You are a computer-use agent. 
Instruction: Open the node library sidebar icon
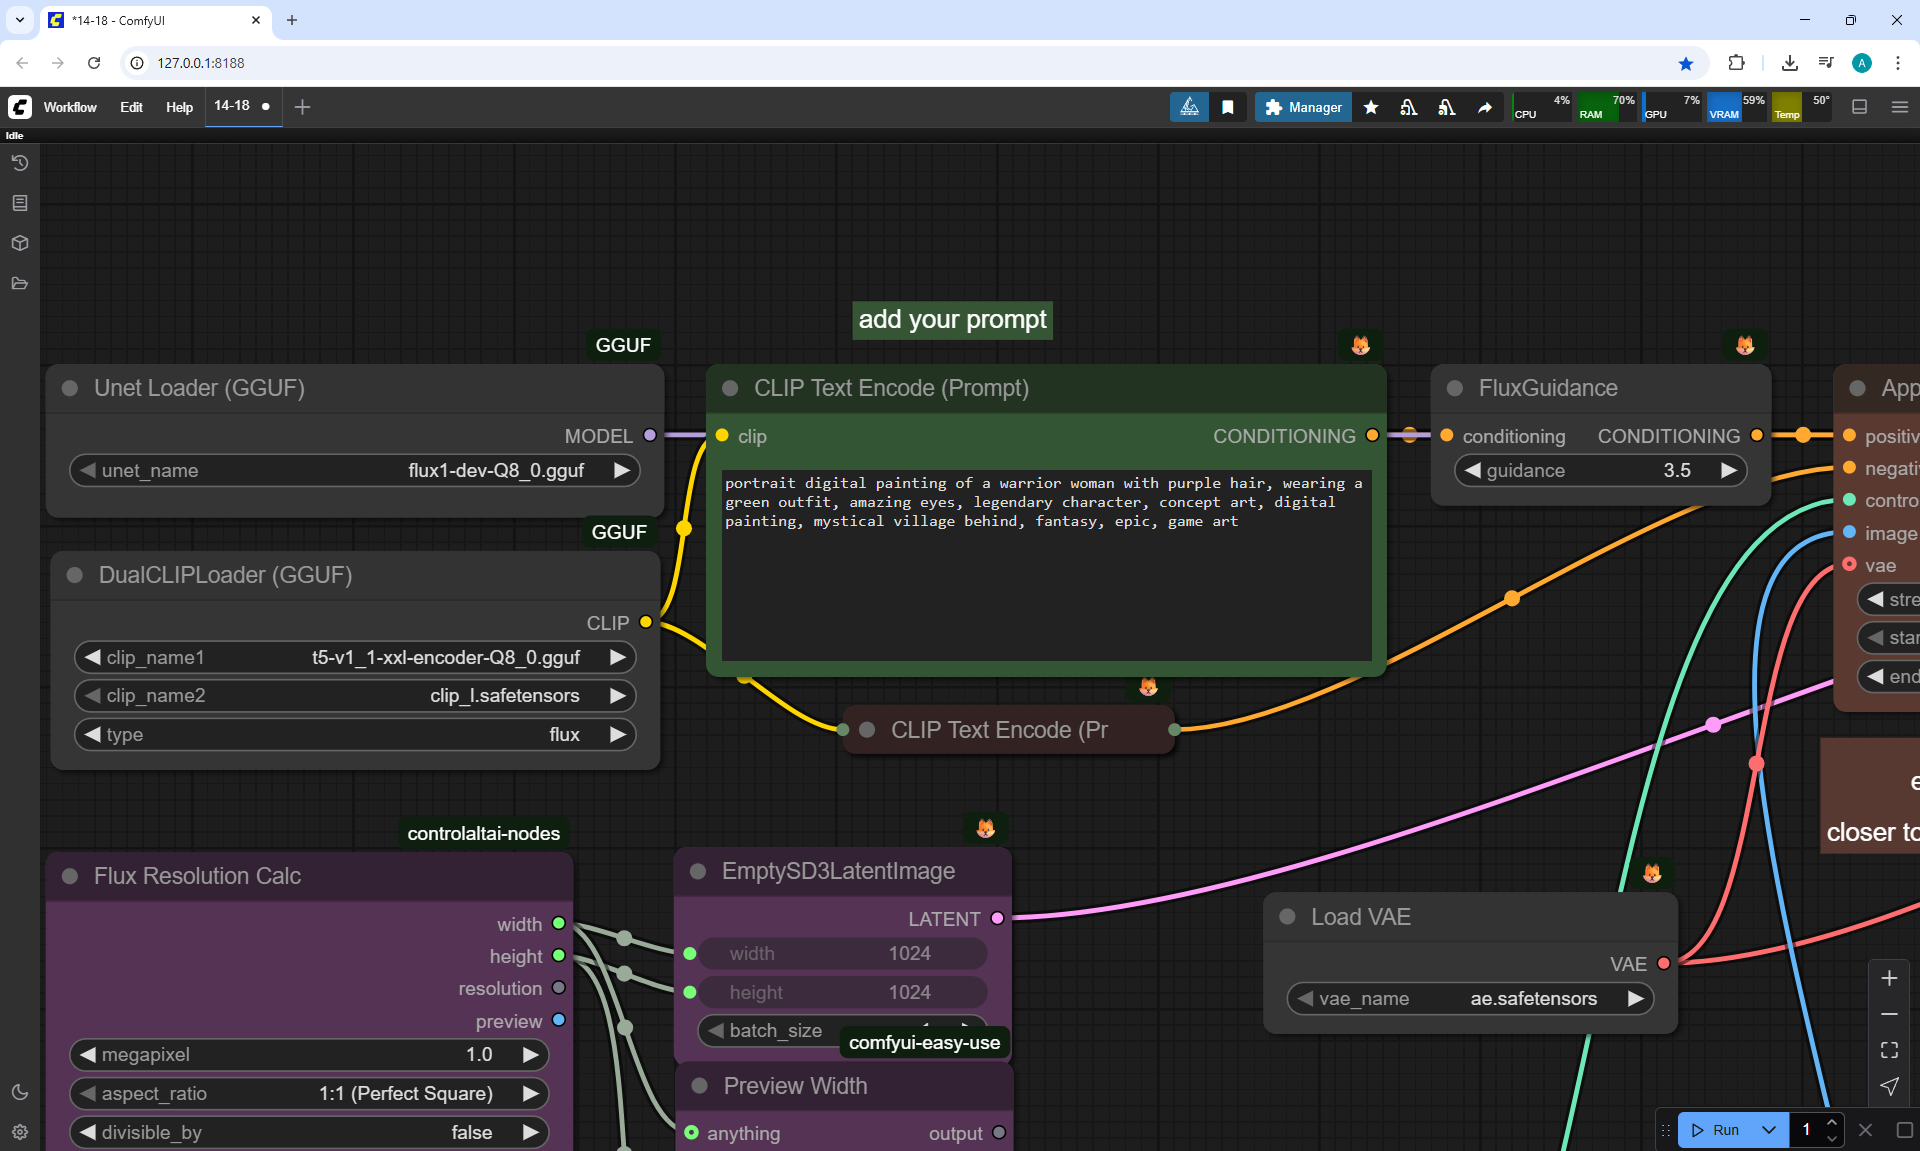[x=20, y=203]
